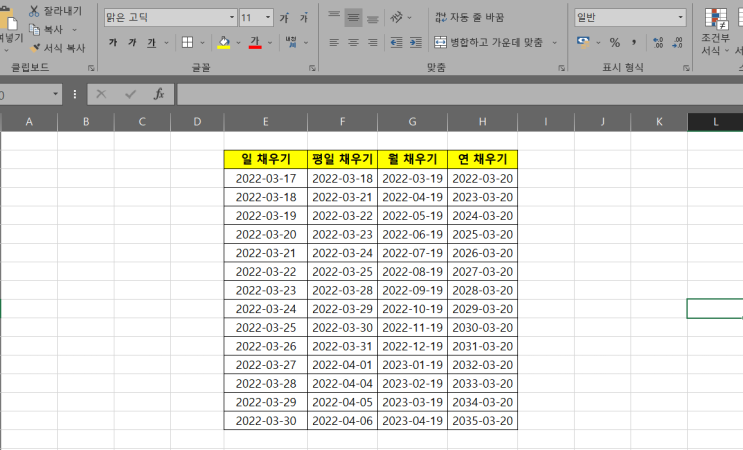Open Conditional Formatting (조건부 서식)
Image resolution: width=743 pixels, height=450 pixels.
pos(716,31)
